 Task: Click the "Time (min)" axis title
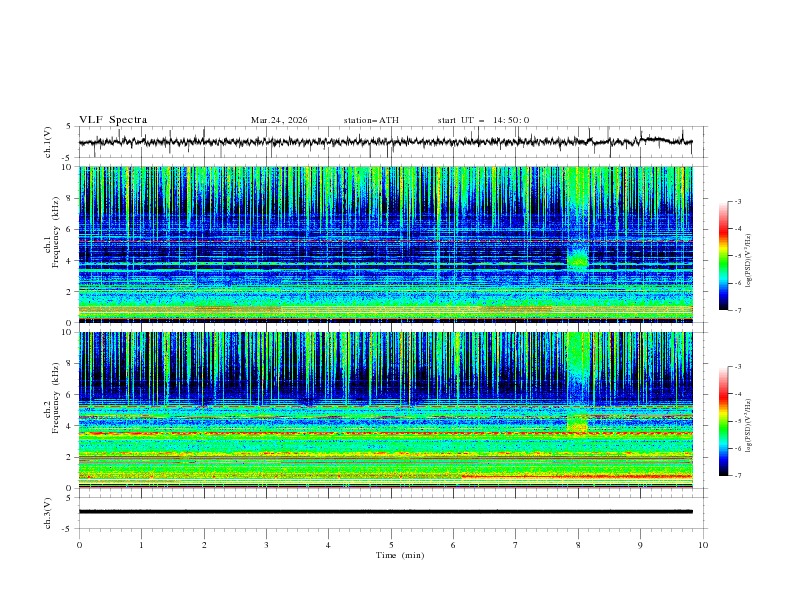click(400, 555)
